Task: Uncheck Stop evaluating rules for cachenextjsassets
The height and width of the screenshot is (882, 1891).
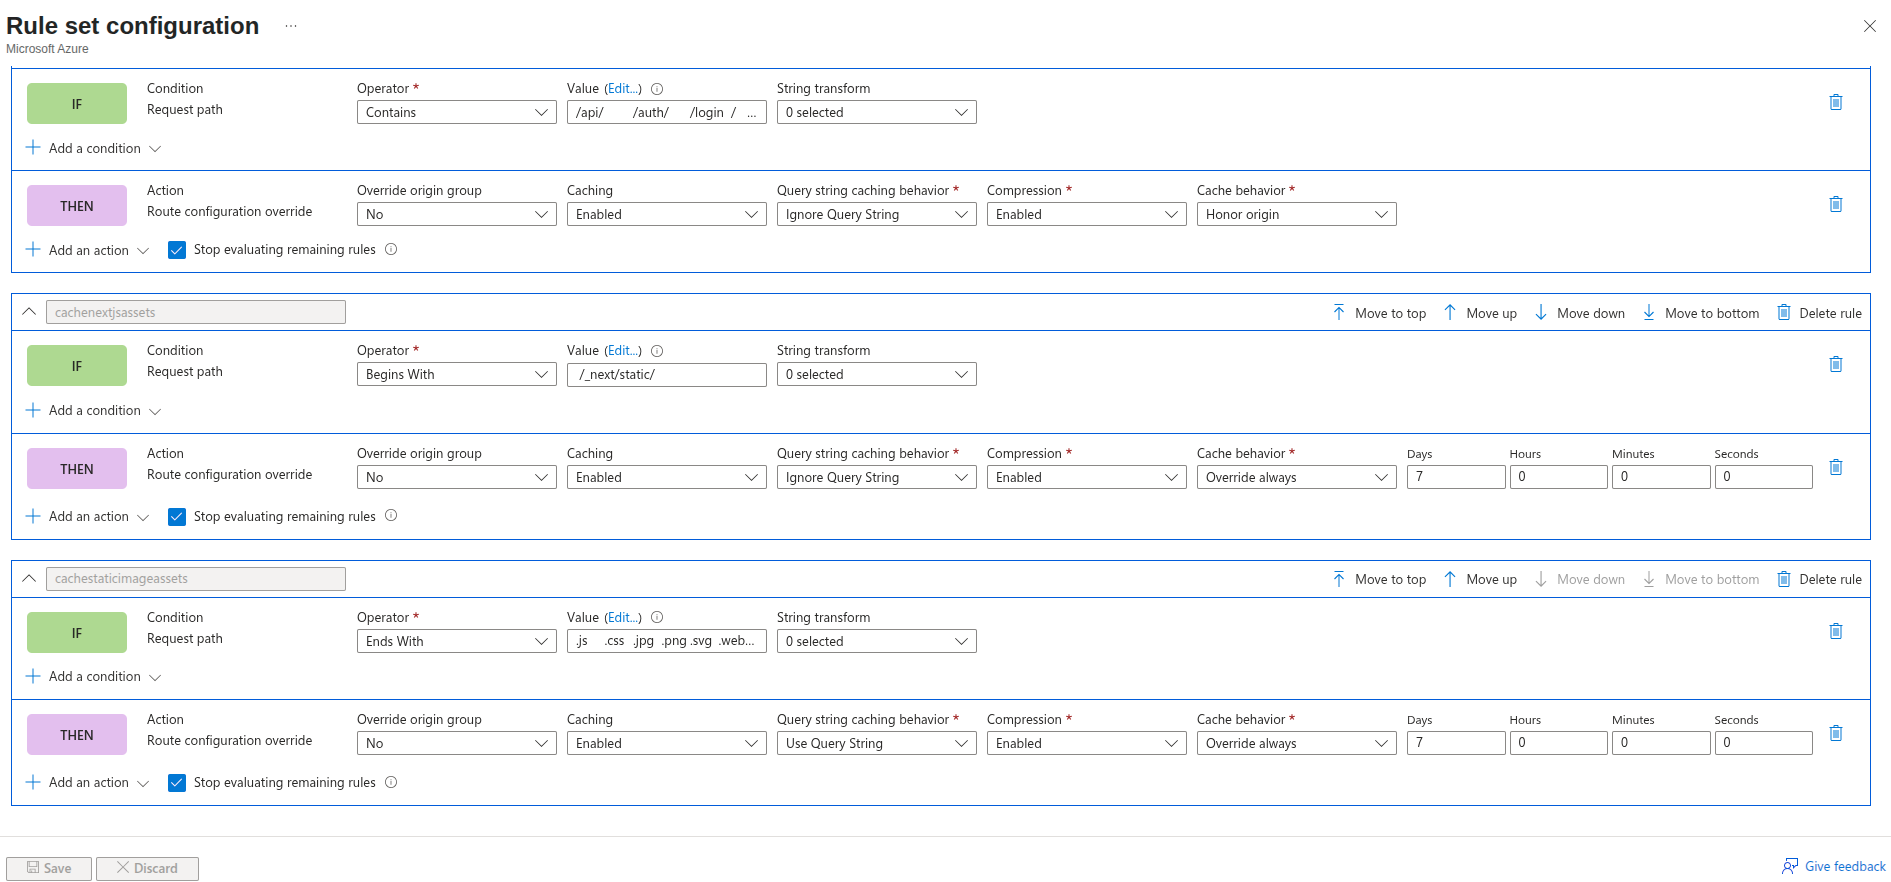Action: [x=177, y=516]
